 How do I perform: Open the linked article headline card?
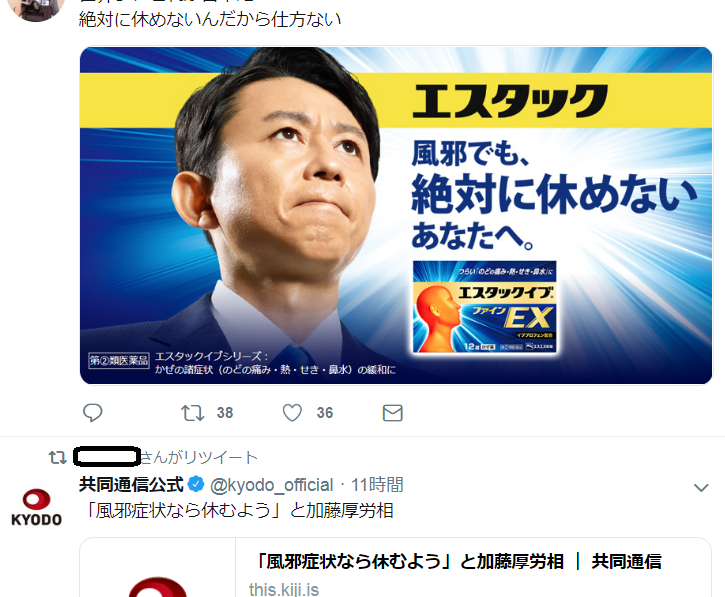pyautogui.click(x=459, y=561)
